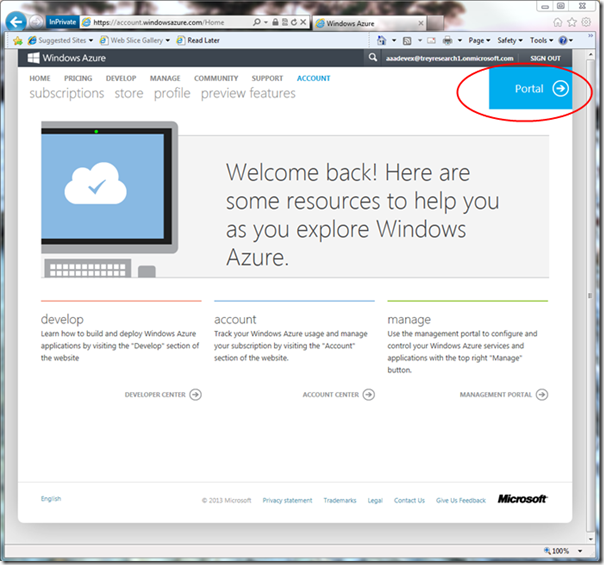The height and width of the screenshot is (565, 604).
Task: Open the DEVELOP navigation item
Action: click(x=121, y=78)
